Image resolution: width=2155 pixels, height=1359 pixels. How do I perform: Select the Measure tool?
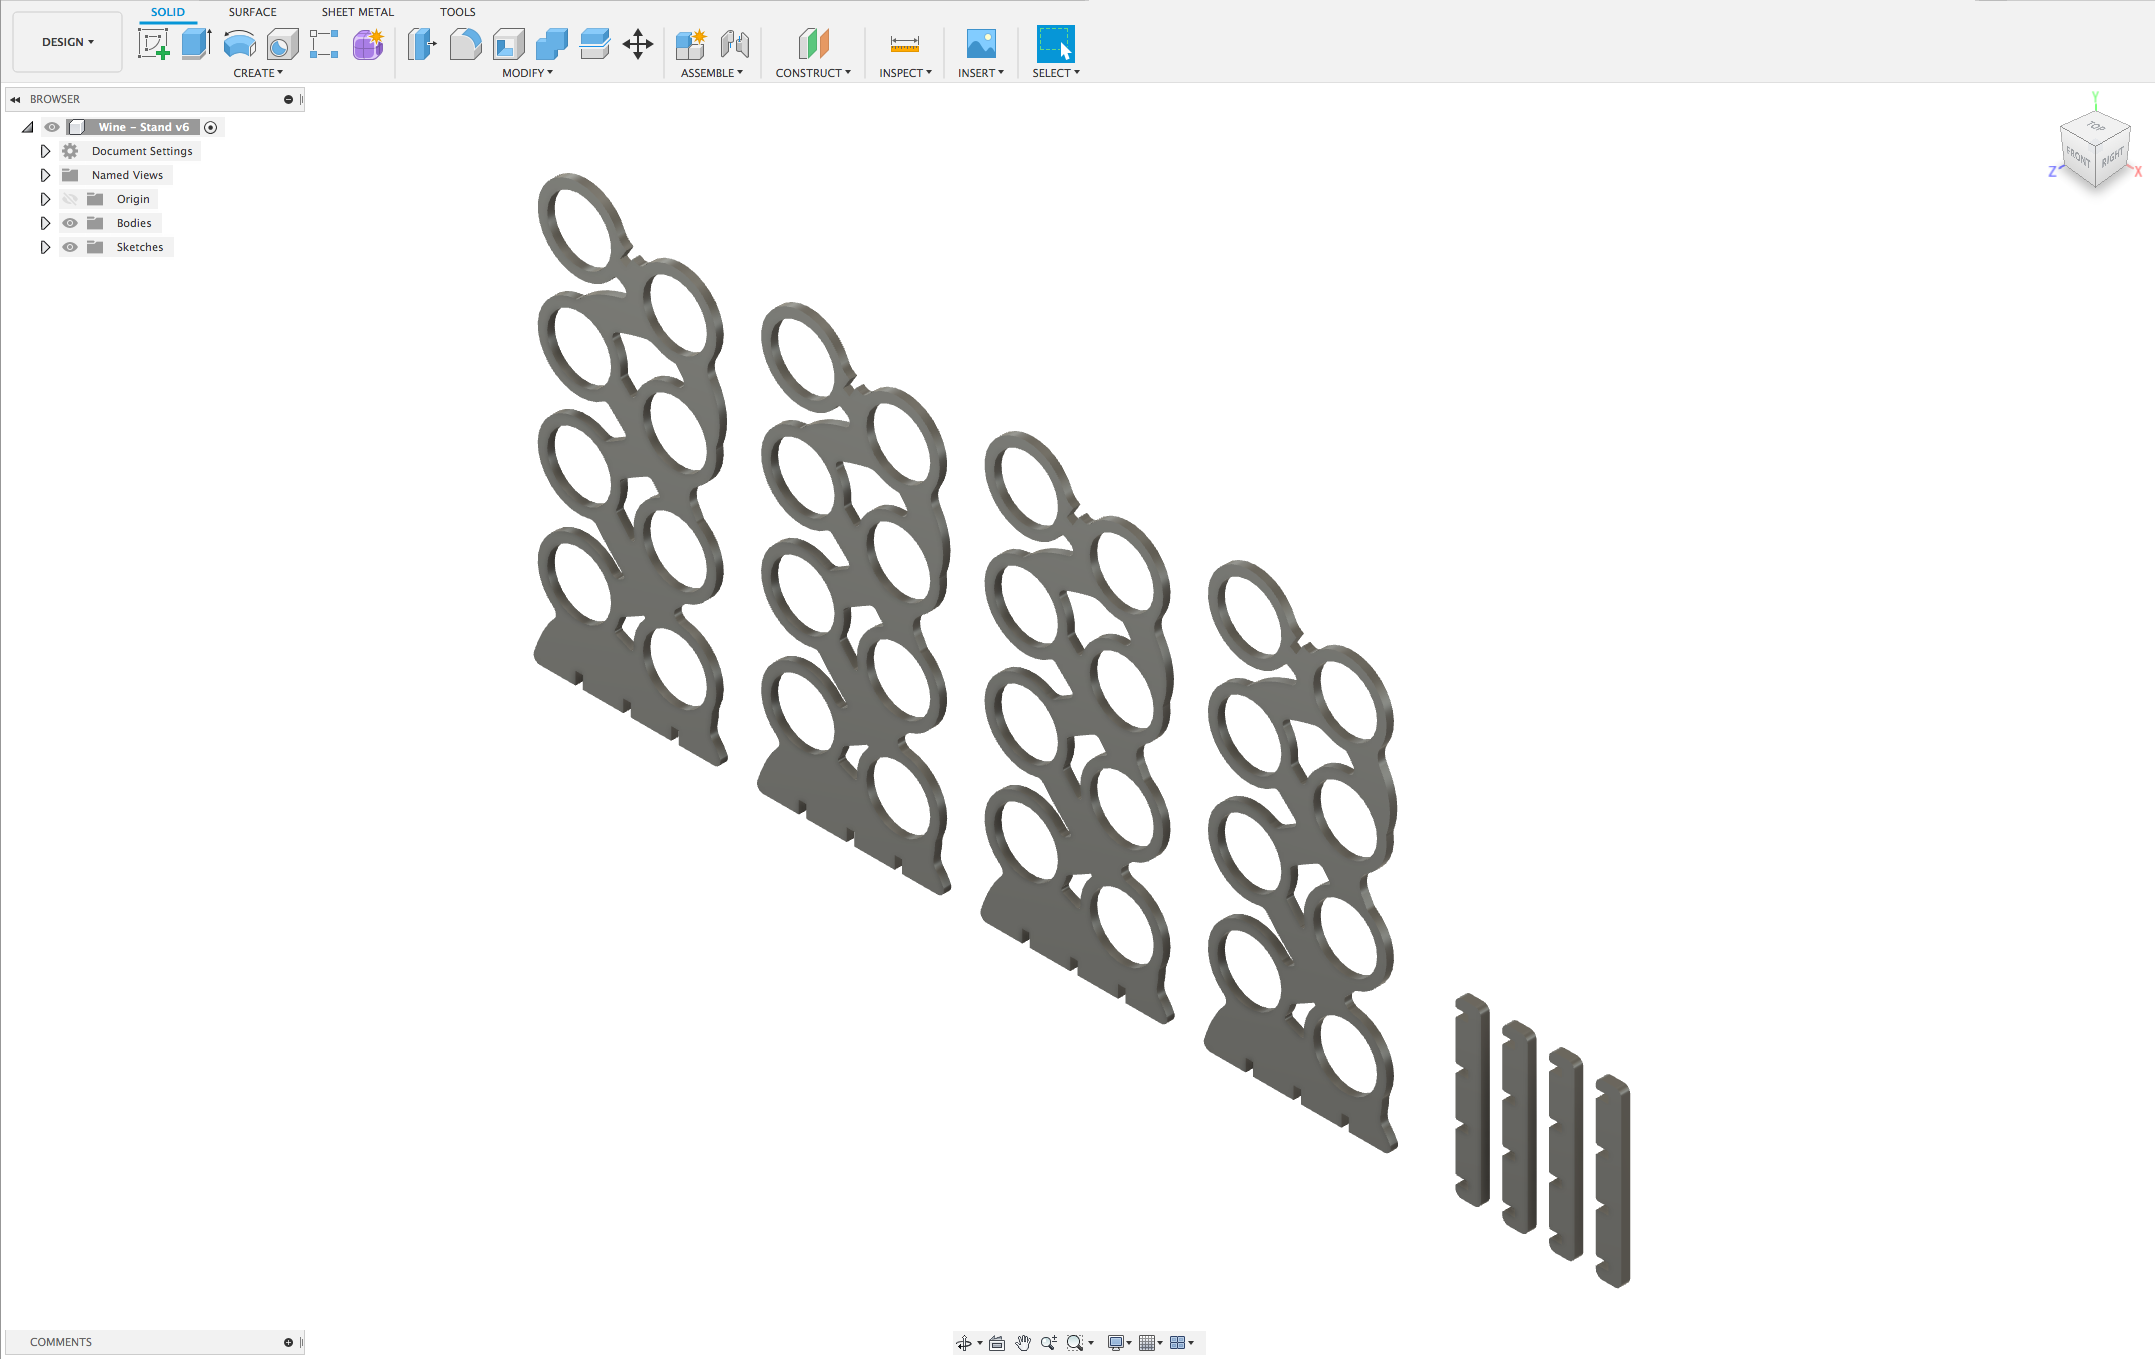click(904, 44)
